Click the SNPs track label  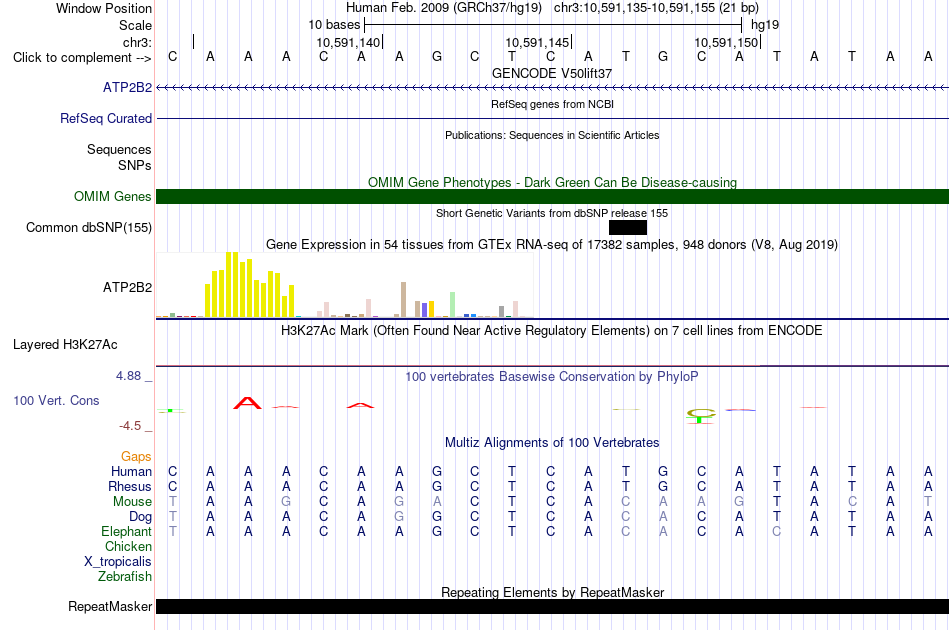[135, 165]
